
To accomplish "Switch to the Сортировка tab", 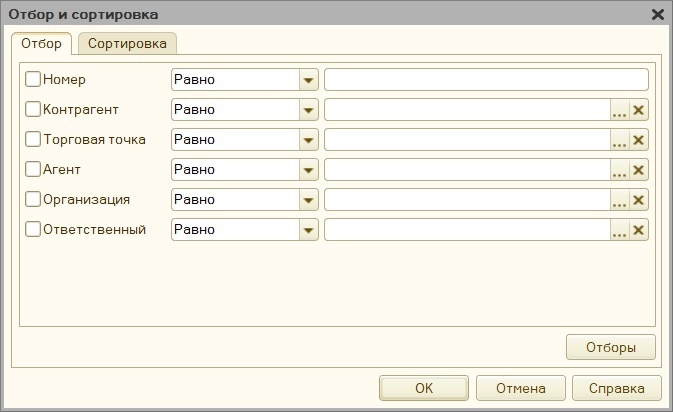I will [x=127, y=43].
